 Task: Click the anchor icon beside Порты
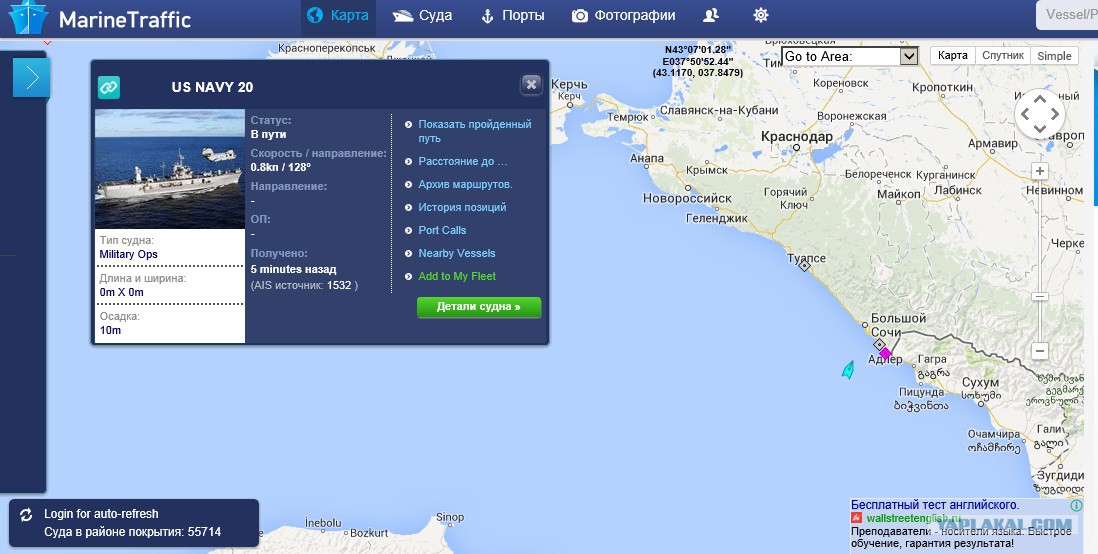[x=487, y=16]
